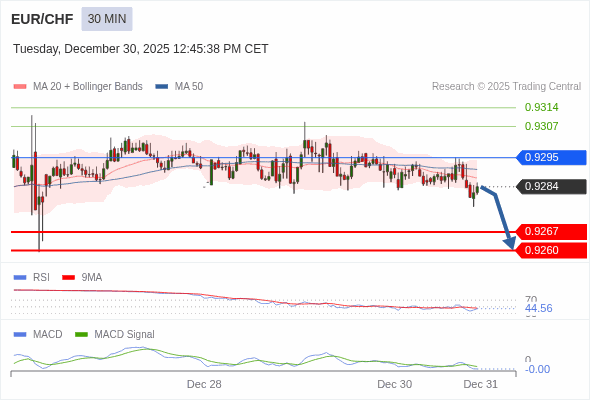Click the 30 MIN timeframe badge
This screenshot has height=400, width=590.
pos(107,19)
